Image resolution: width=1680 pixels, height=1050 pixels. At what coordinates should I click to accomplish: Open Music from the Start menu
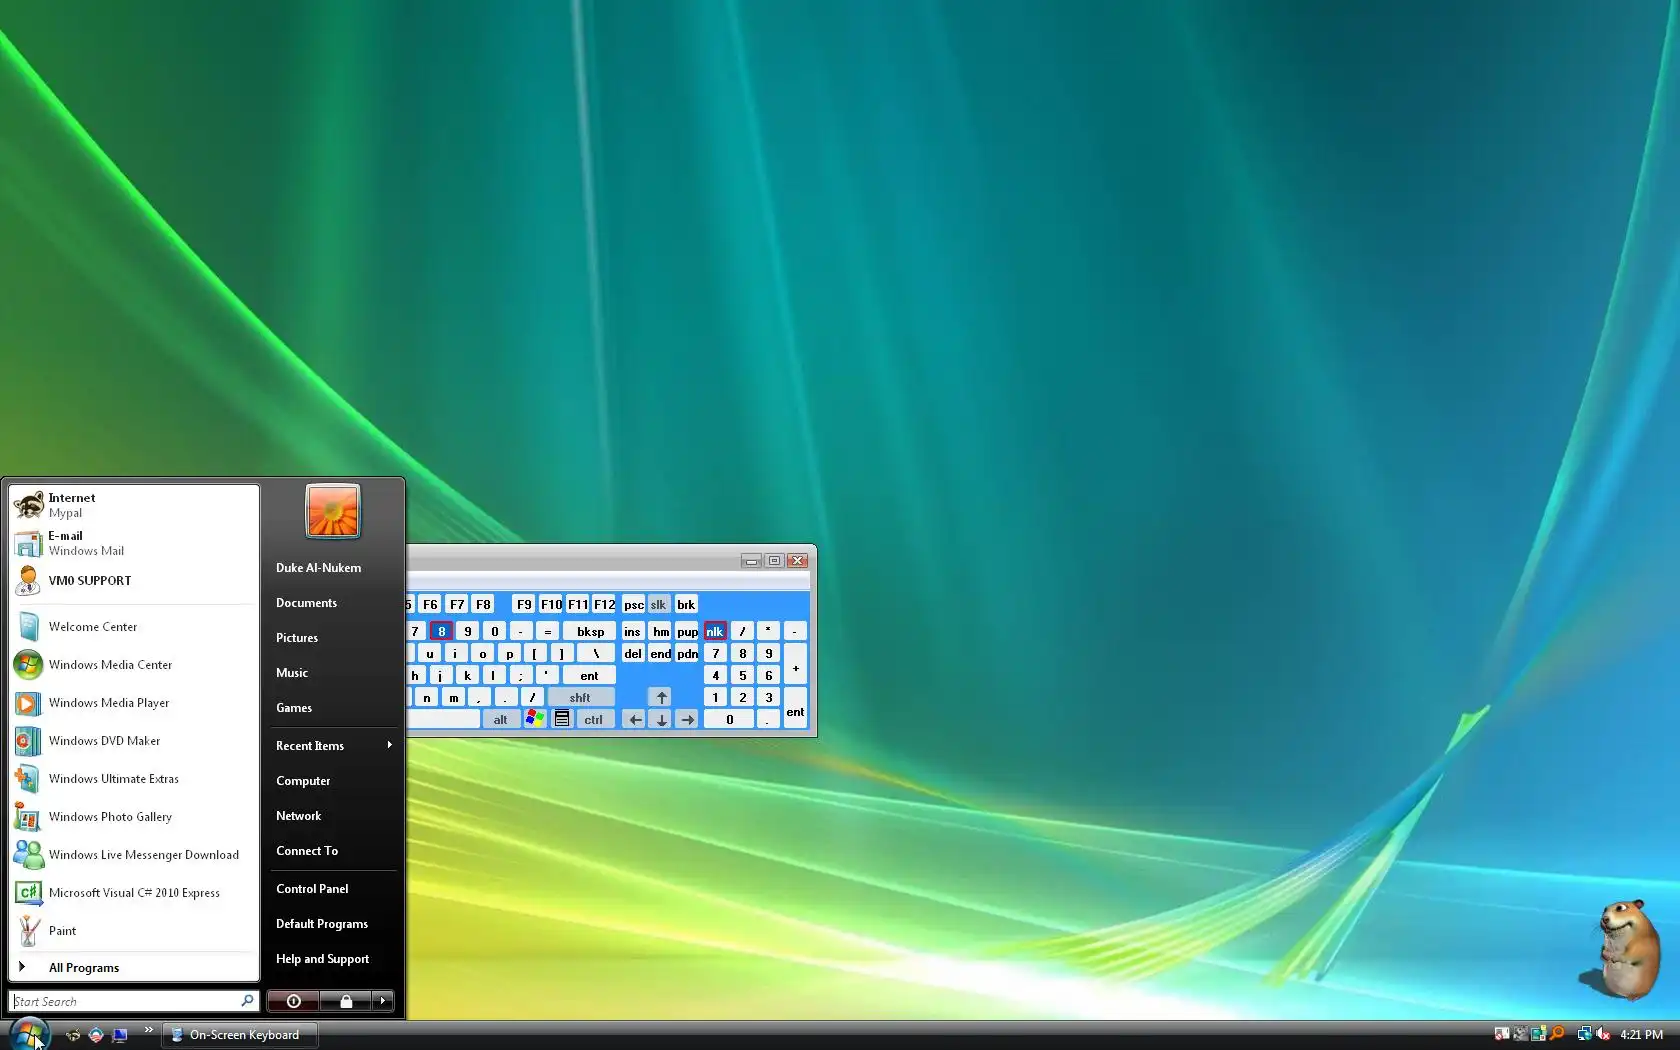[x=334, y=673]
